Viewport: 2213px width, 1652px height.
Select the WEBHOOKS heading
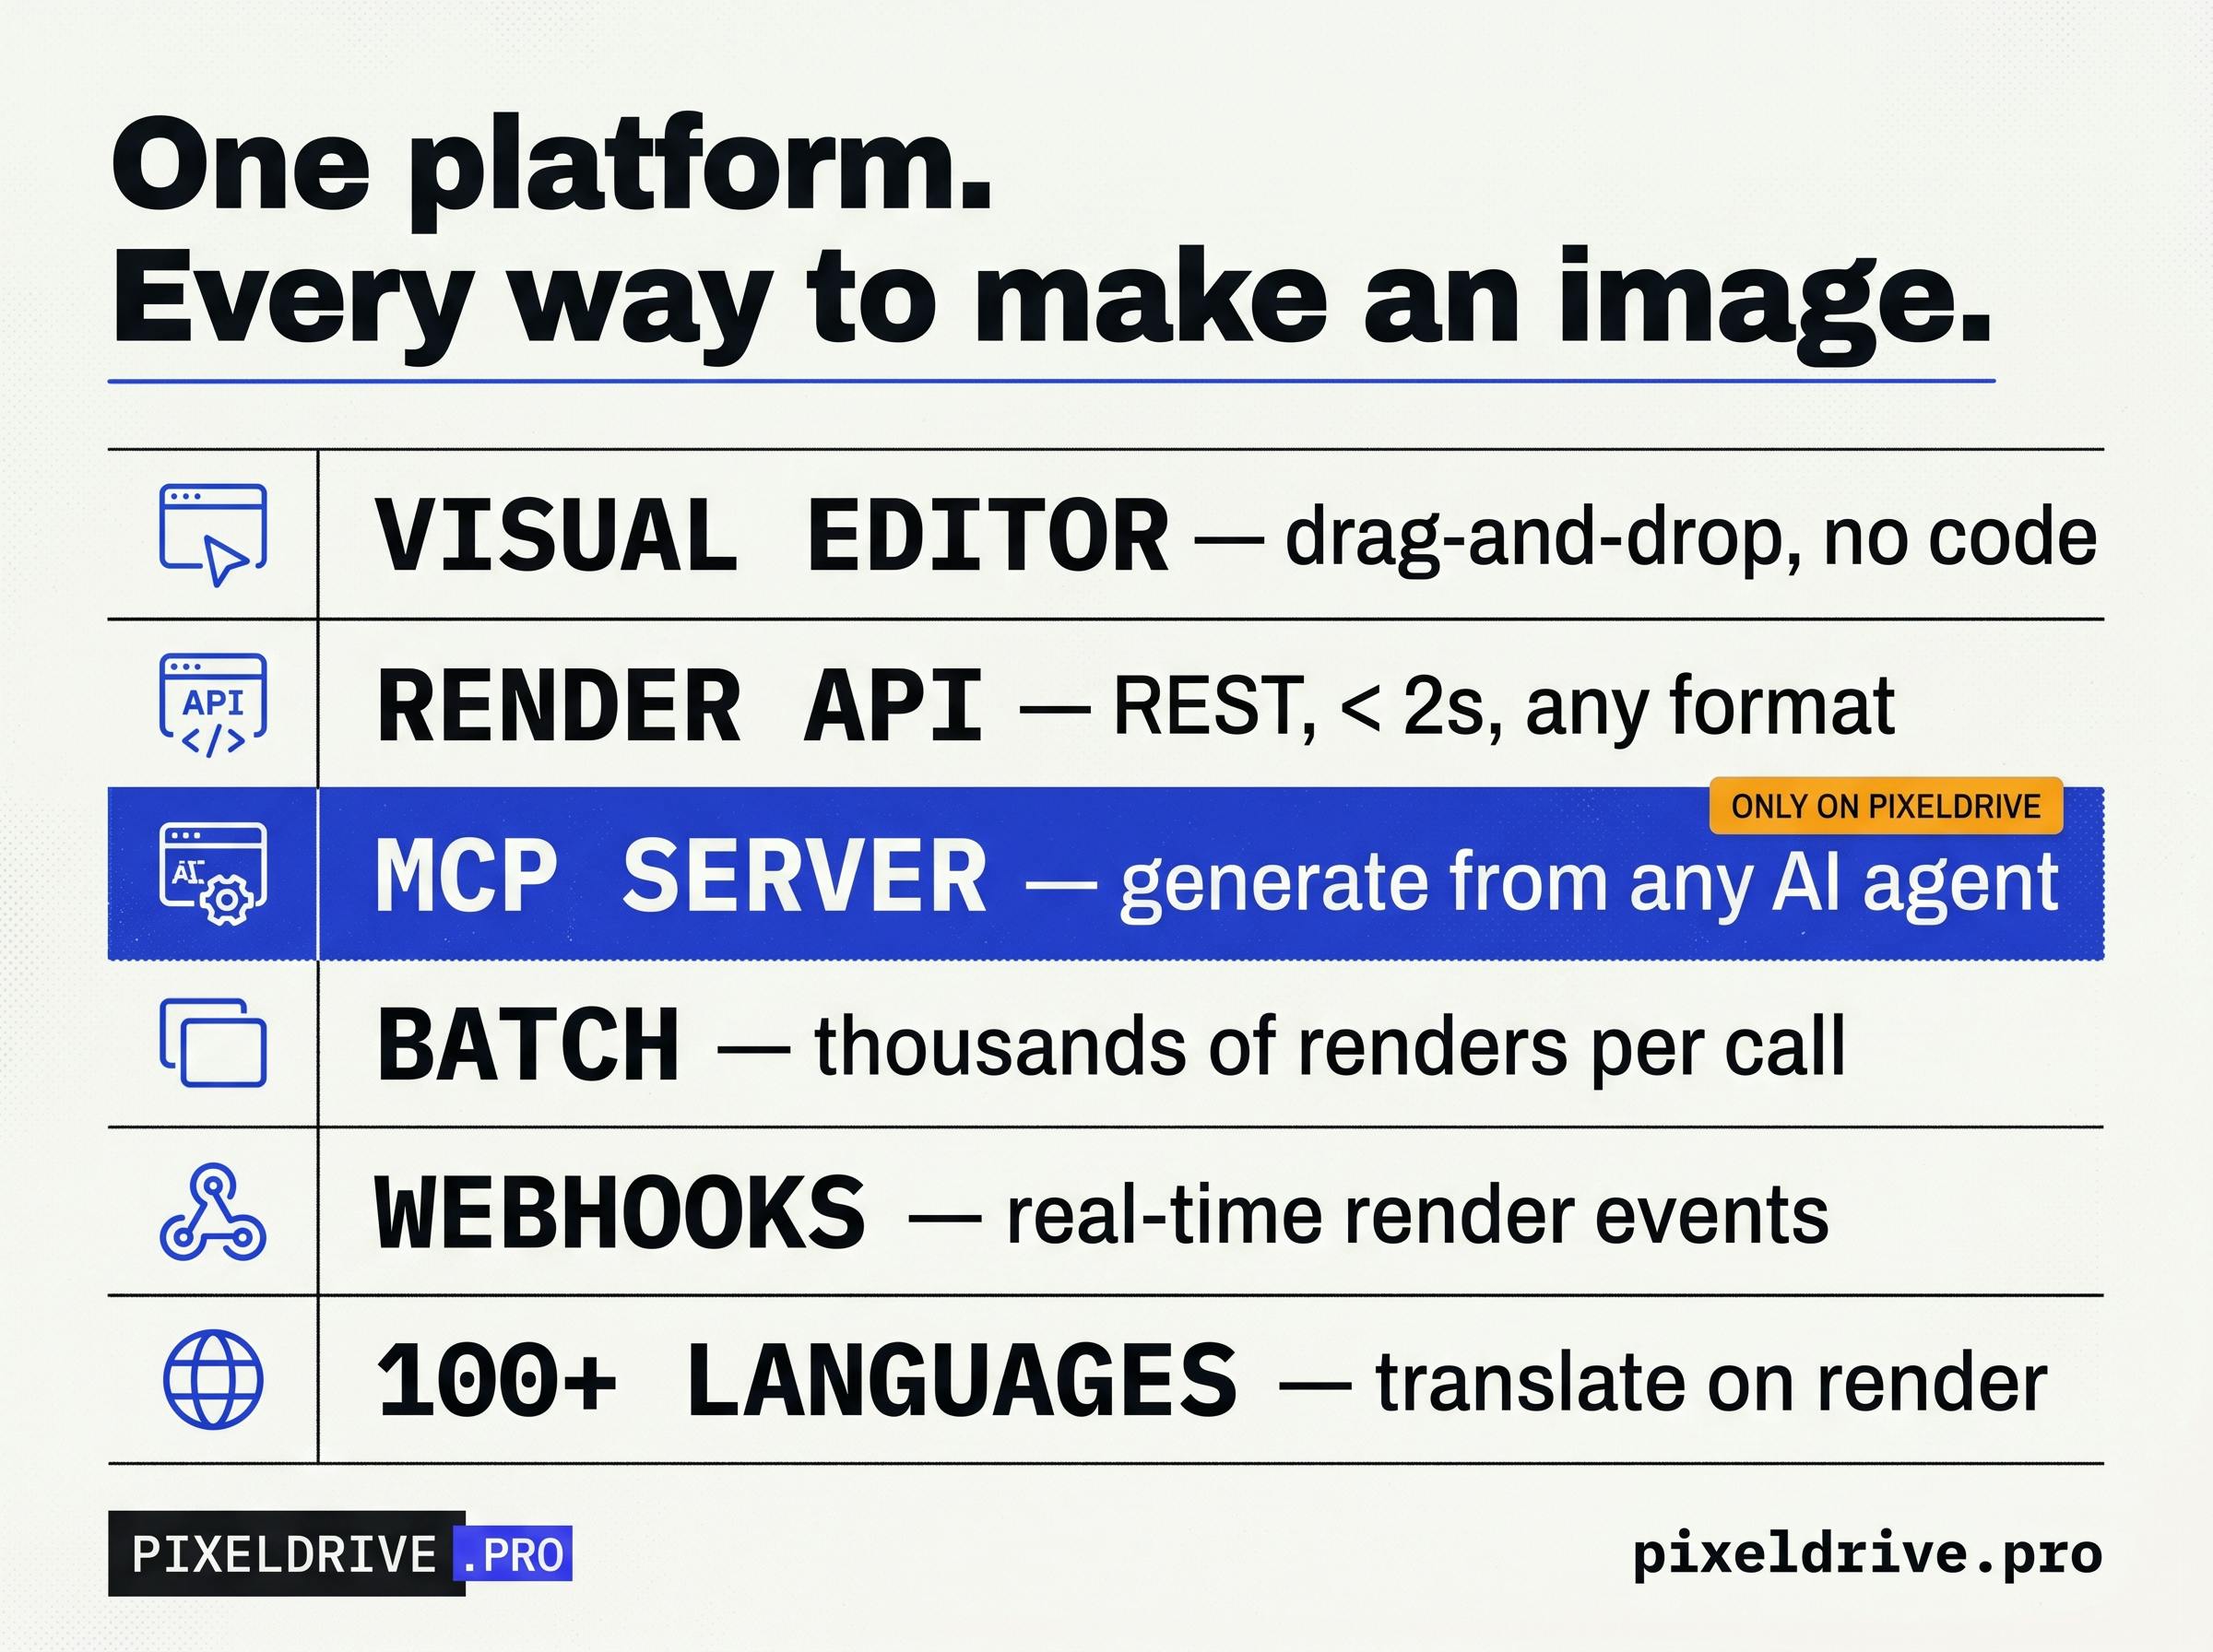(620, 1213)
